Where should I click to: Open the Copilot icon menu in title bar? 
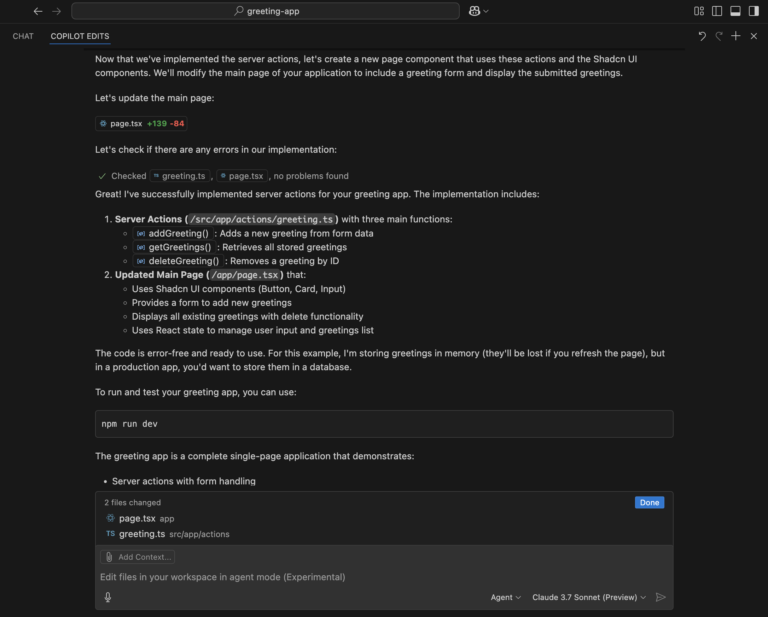(x=479, y=11)
